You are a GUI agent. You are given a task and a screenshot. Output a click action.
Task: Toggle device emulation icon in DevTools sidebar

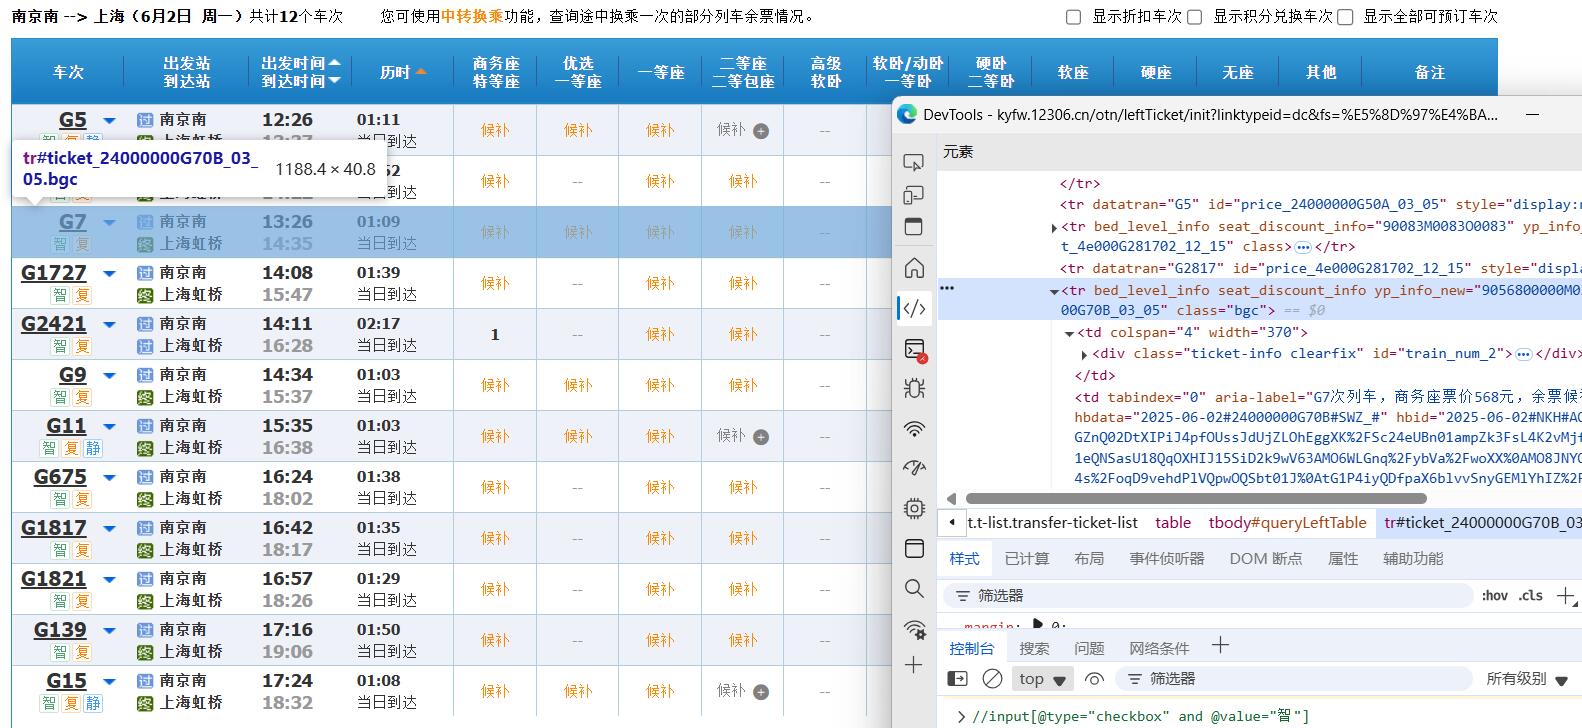click(913, 194)
